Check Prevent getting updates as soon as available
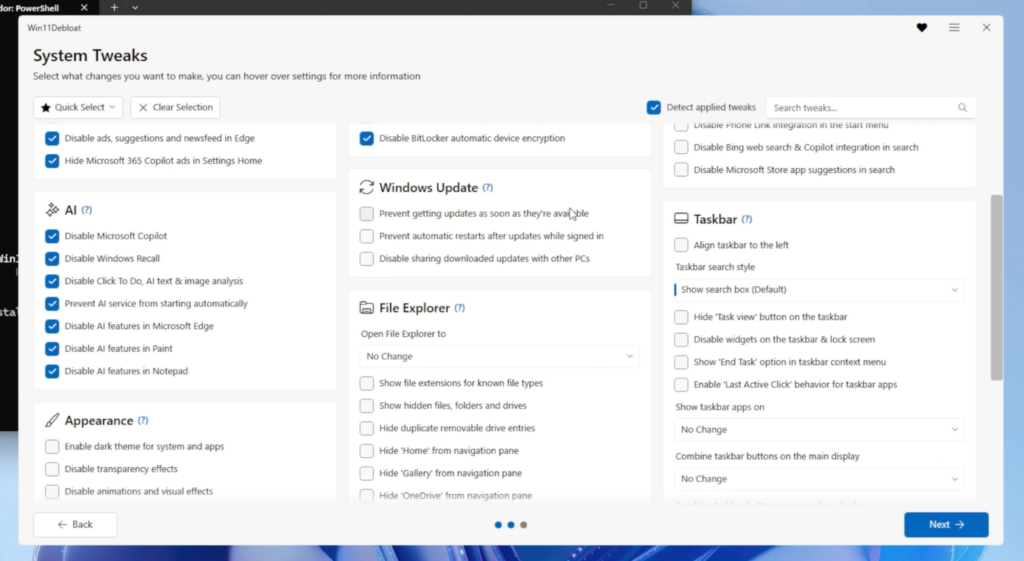This screenshot has width=1024, height=561. click(367, 214)
